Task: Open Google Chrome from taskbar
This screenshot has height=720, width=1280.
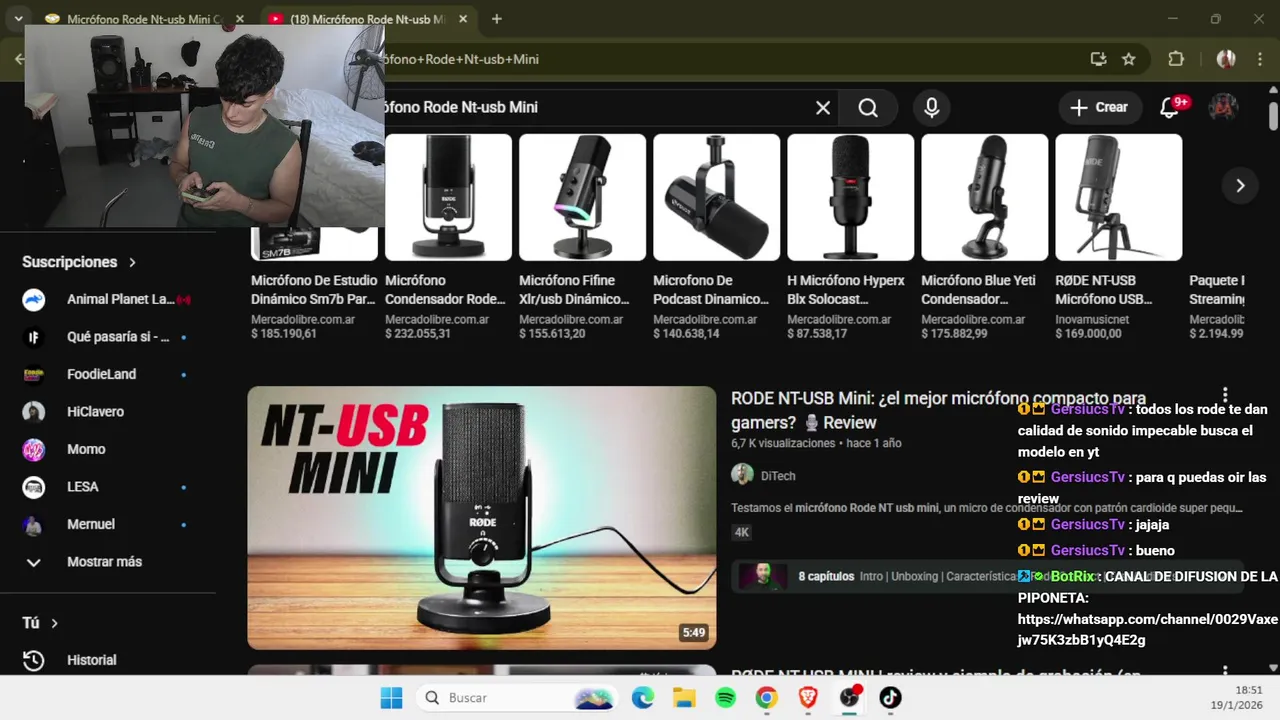Action: coord(767,698)
